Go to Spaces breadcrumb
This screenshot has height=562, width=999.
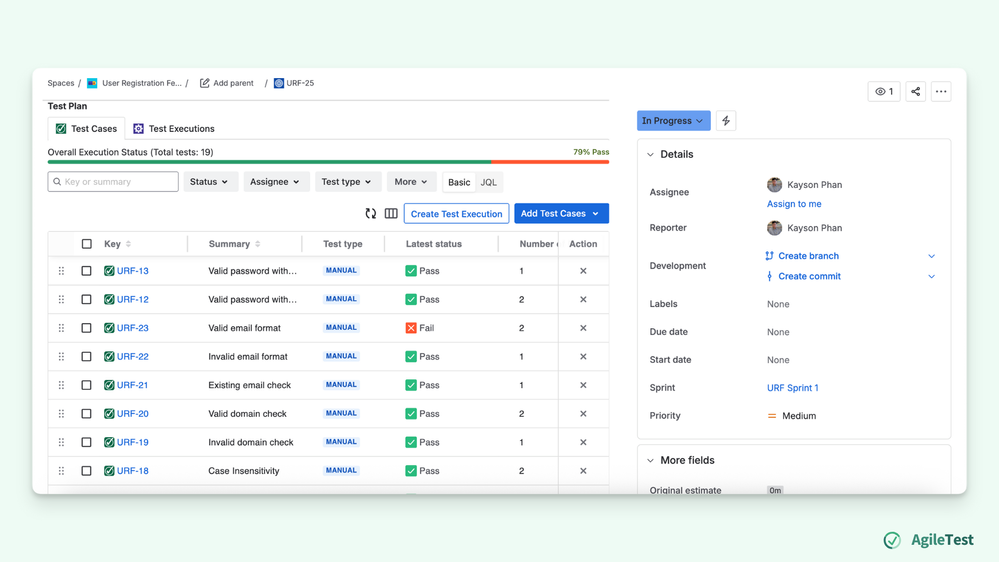(x=61, y=83)
